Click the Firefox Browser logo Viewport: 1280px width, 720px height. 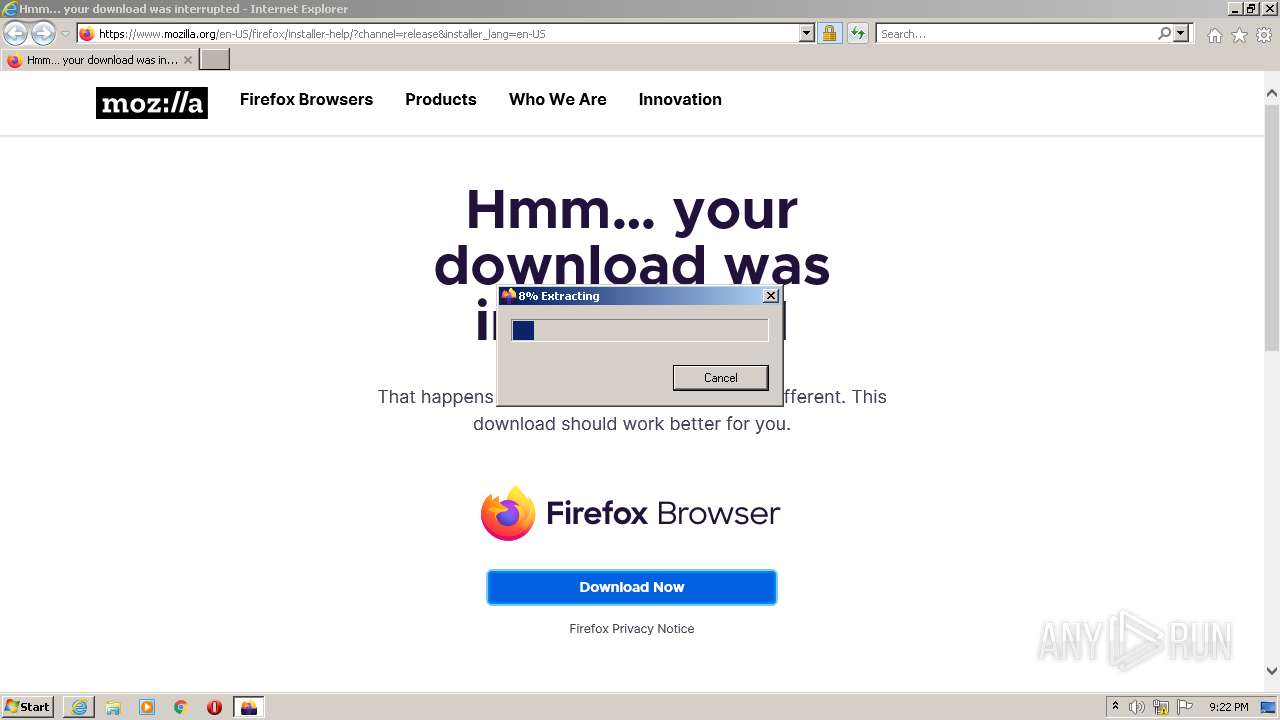630,513
